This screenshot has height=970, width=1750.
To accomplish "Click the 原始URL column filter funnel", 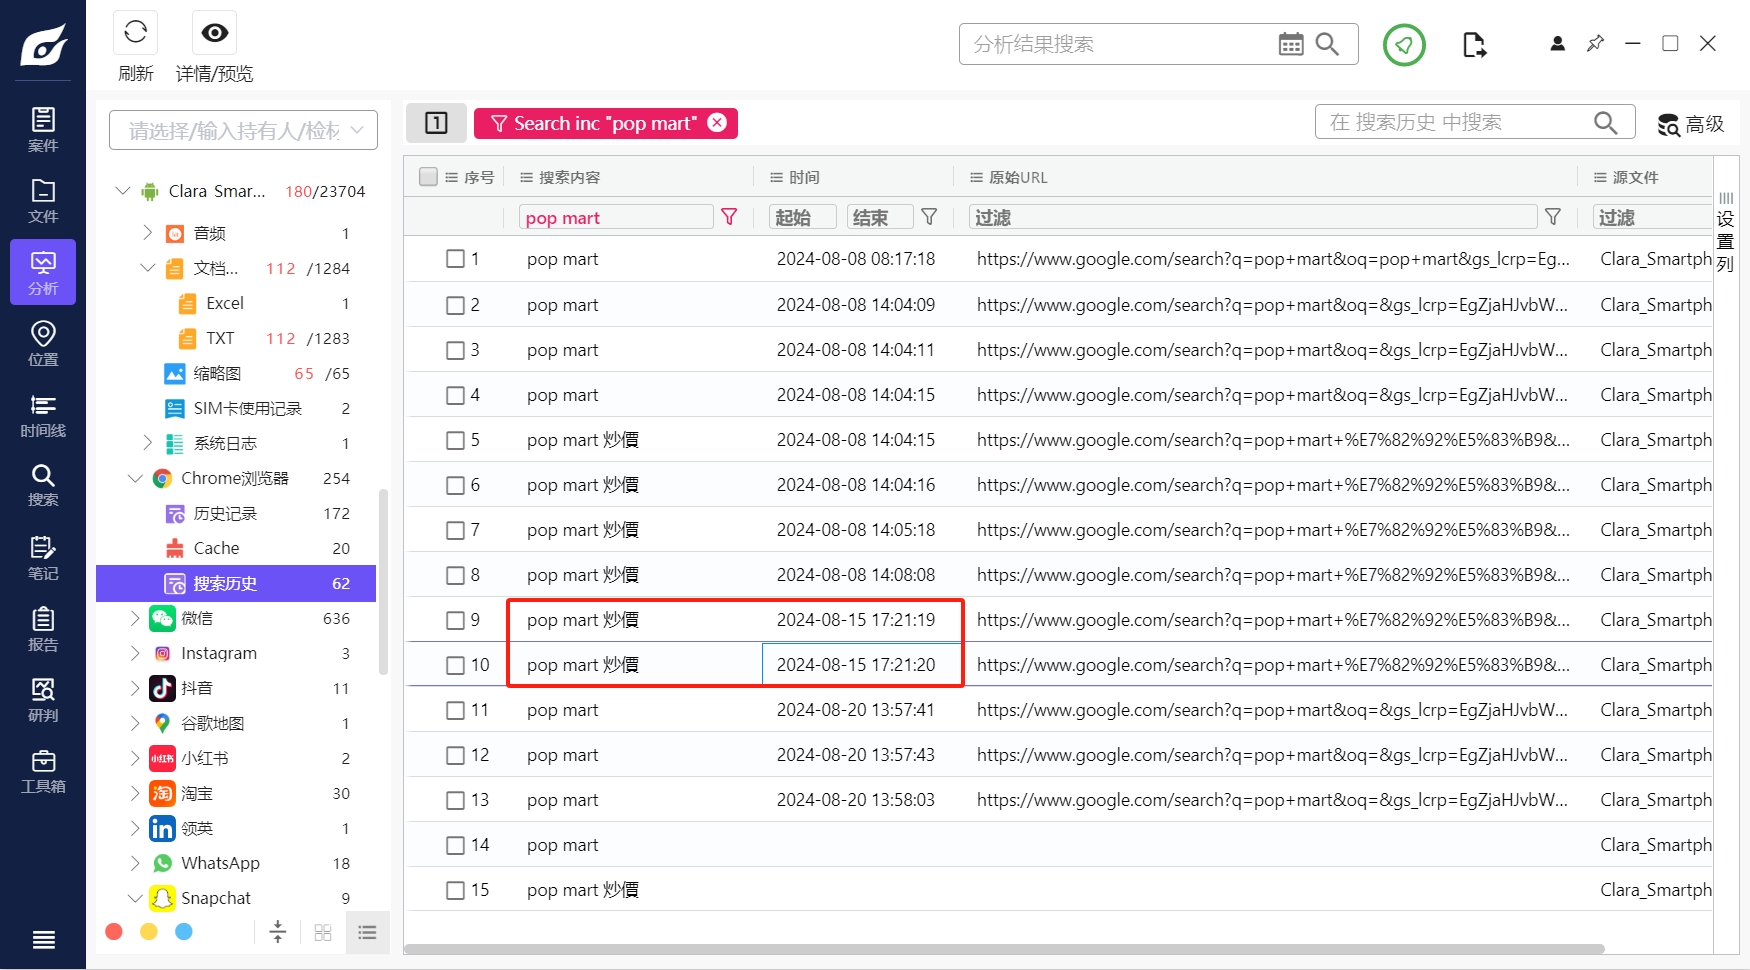I will tap(1553, 217).
